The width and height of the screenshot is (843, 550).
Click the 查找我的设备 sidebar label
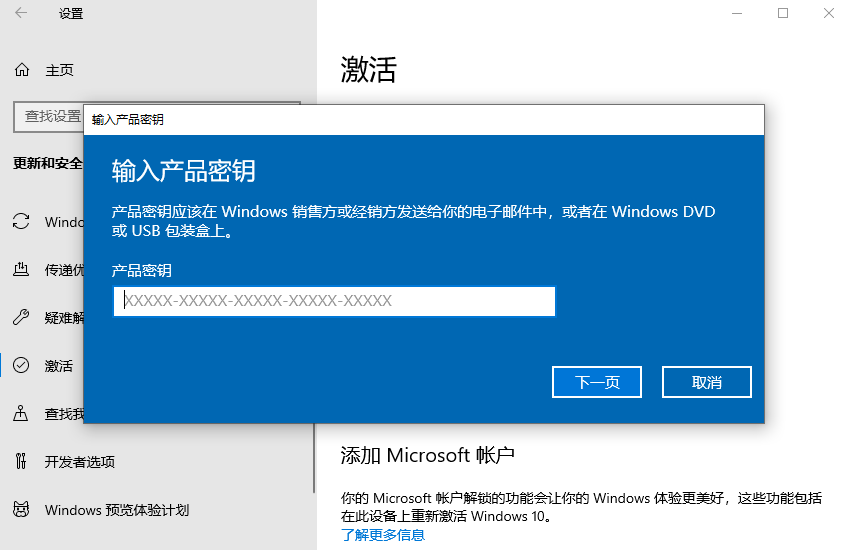[64, 414]
